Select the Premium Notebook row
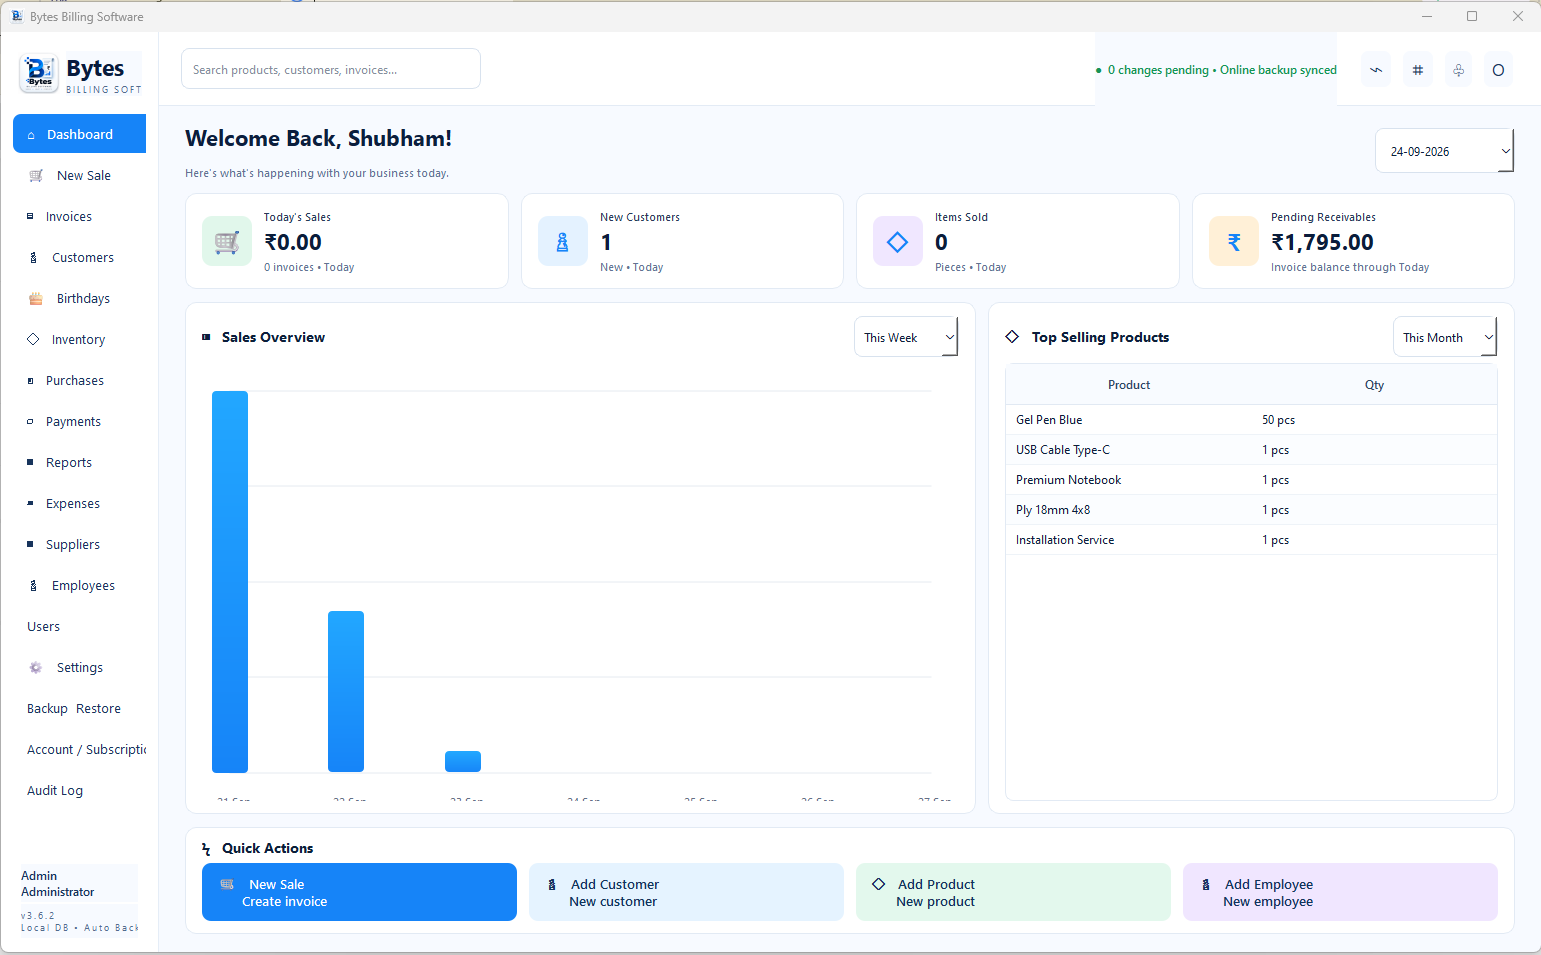The height and width of the screenshot is (955, 1541). [1251, 480]
